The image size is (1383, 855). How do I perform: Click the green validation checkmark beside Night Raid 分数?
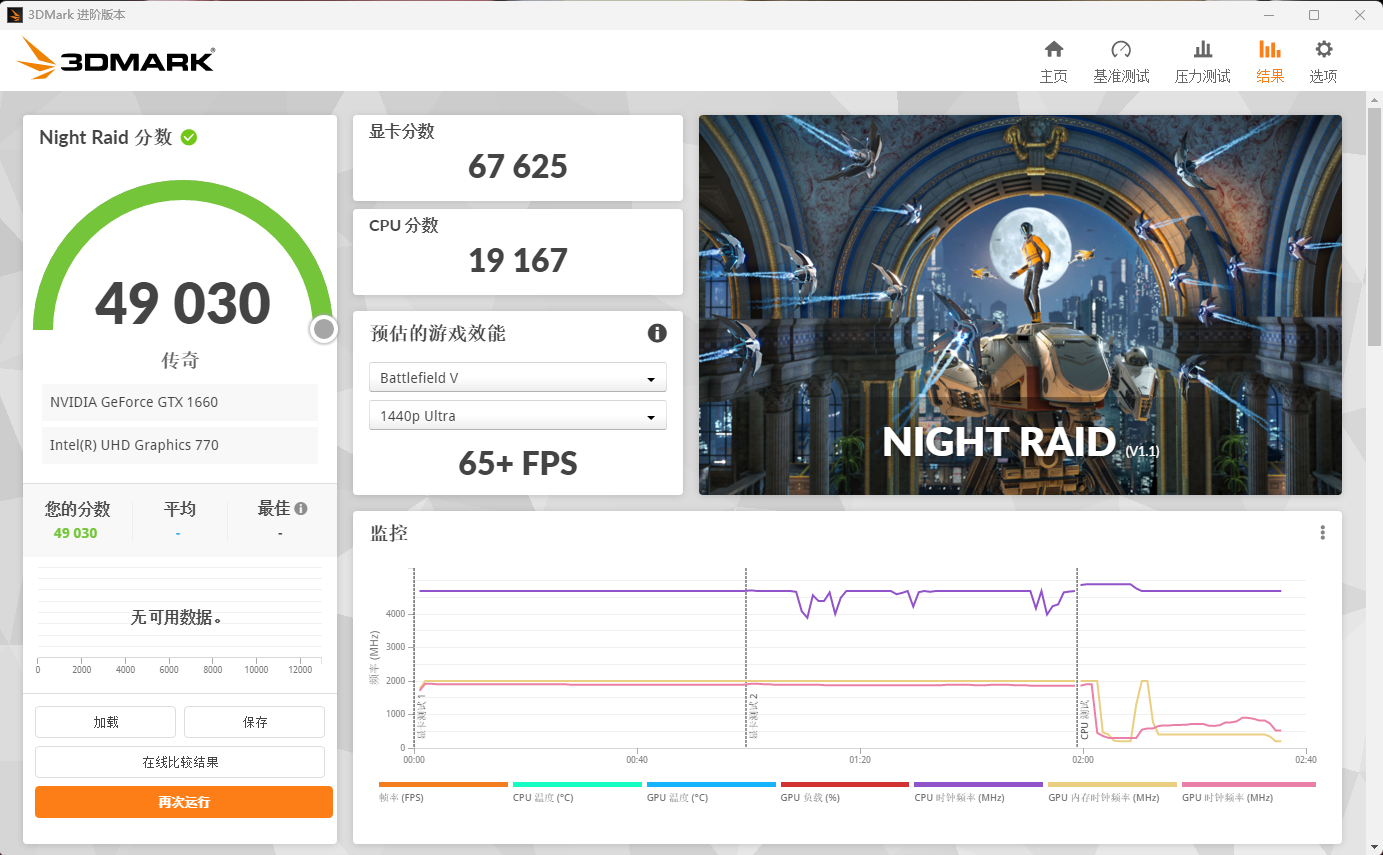click(x=189, y=137)
